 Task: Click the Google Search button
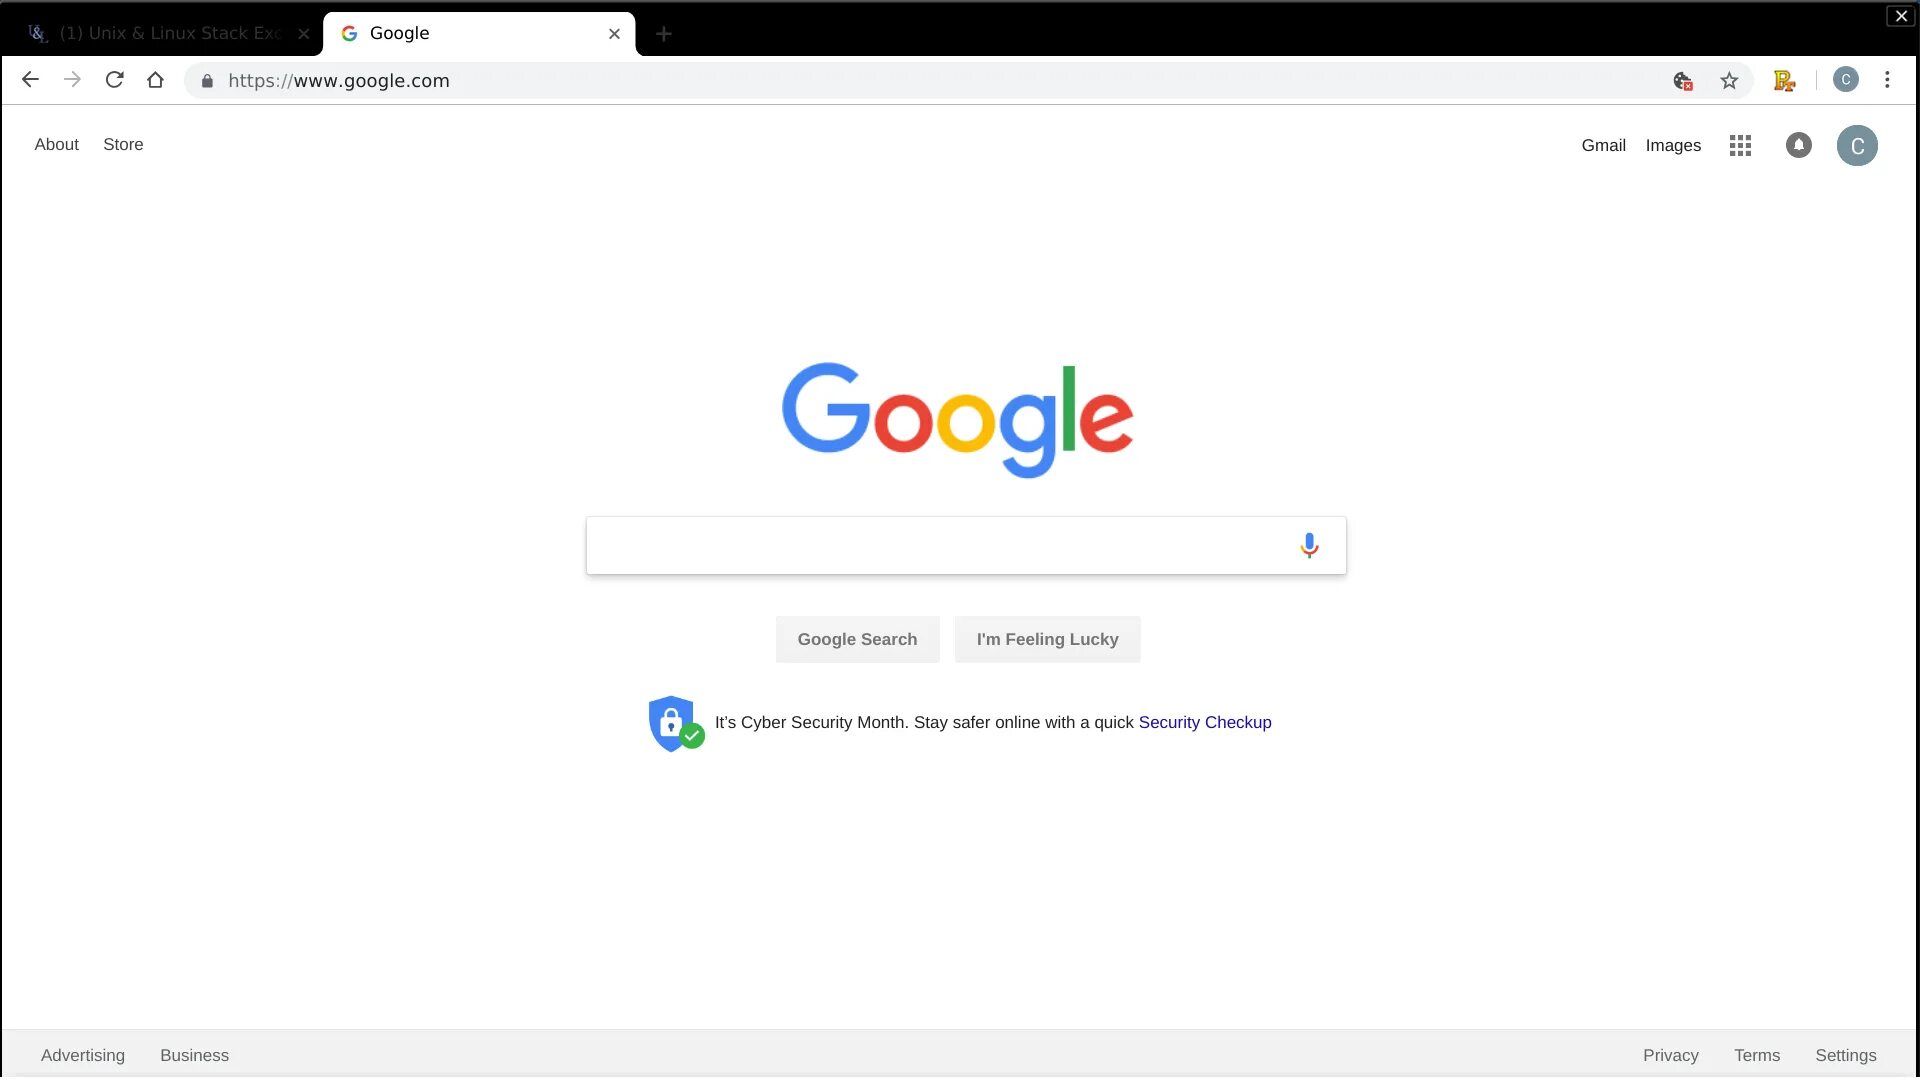click(x=857, y=638)
